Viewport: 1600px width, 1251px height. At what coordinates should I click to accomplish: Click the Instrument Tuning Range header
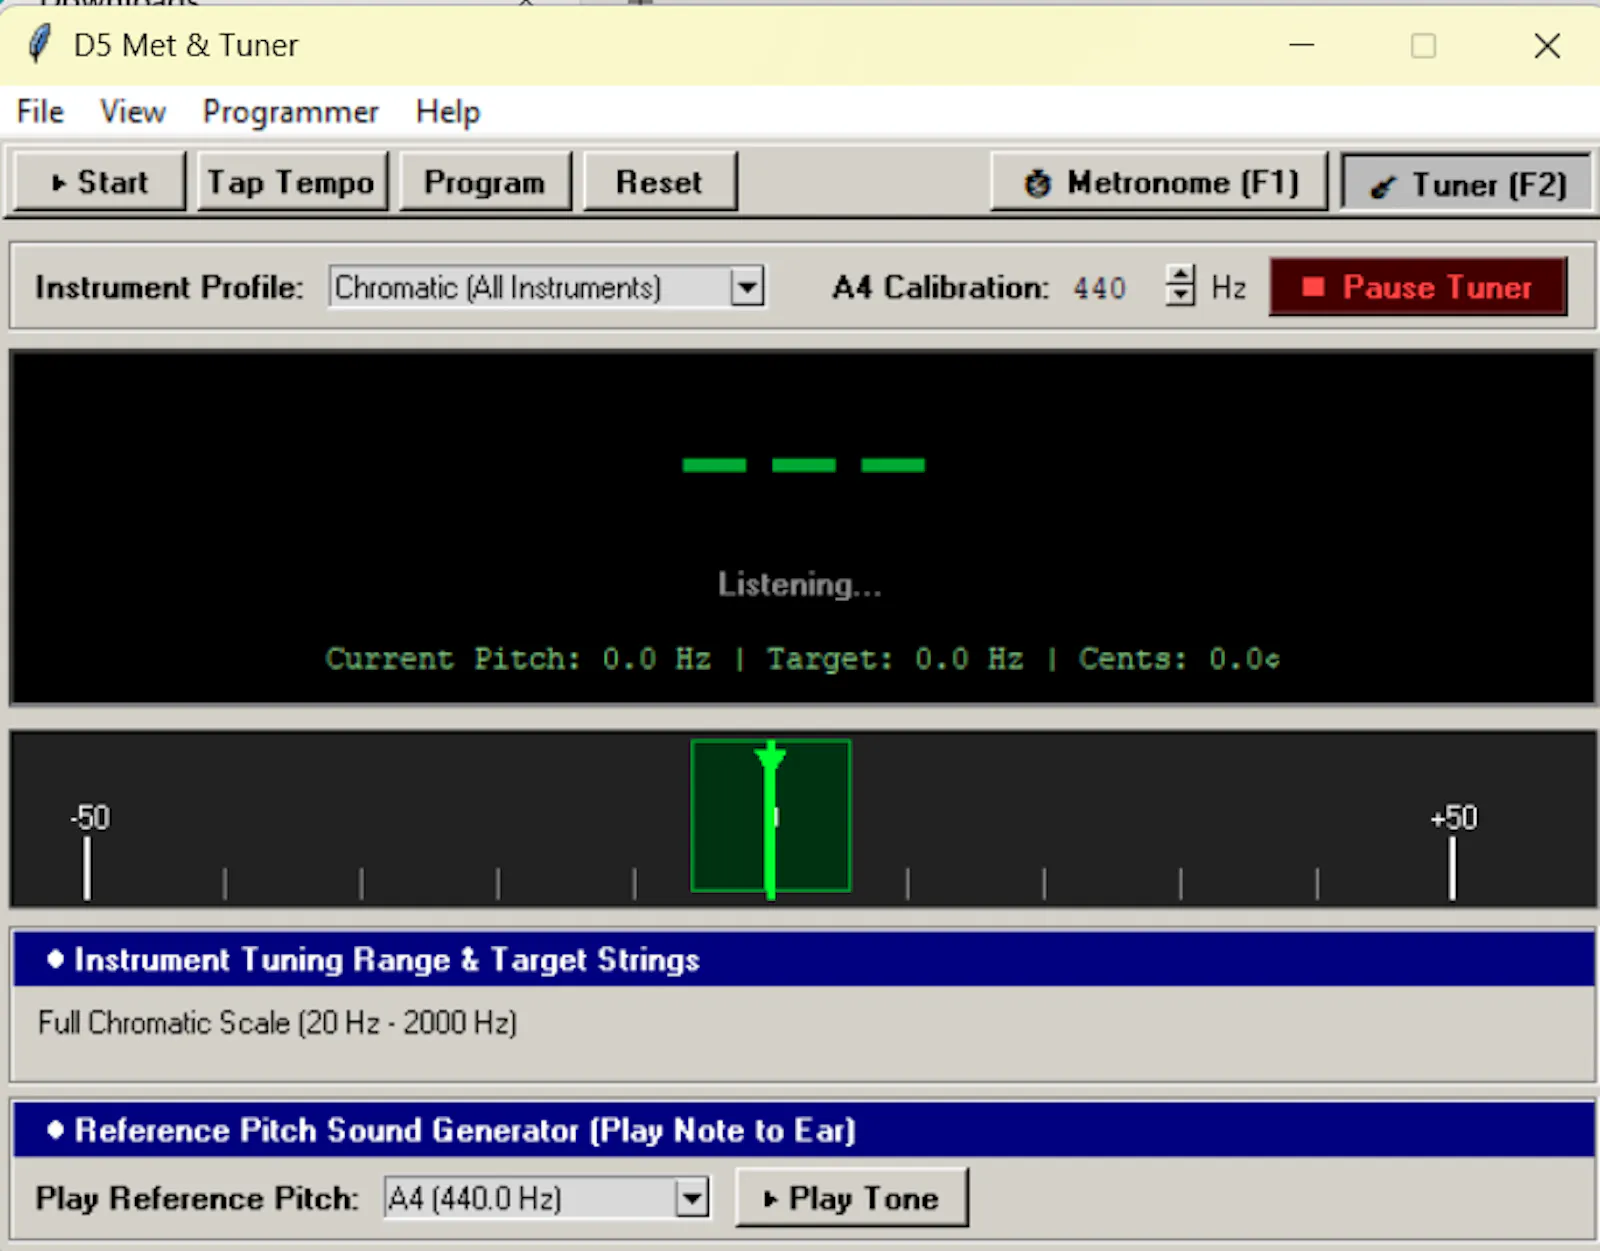click(804, 959)
